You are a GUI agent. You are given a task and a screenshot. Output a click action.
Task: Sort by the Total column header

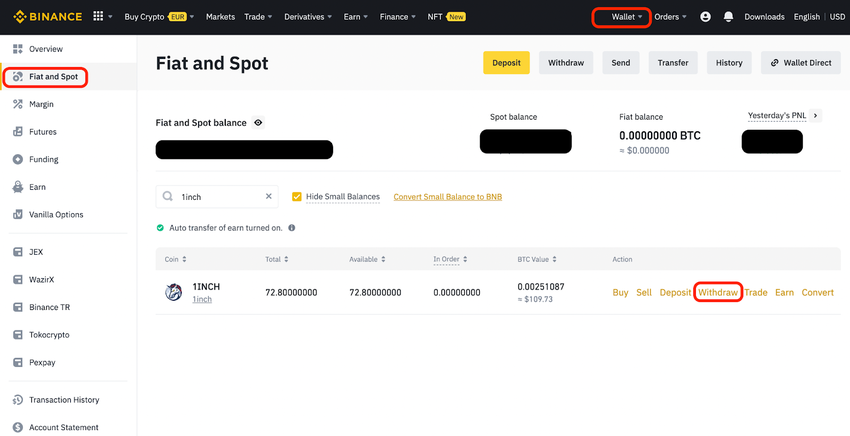click(277, 259)
